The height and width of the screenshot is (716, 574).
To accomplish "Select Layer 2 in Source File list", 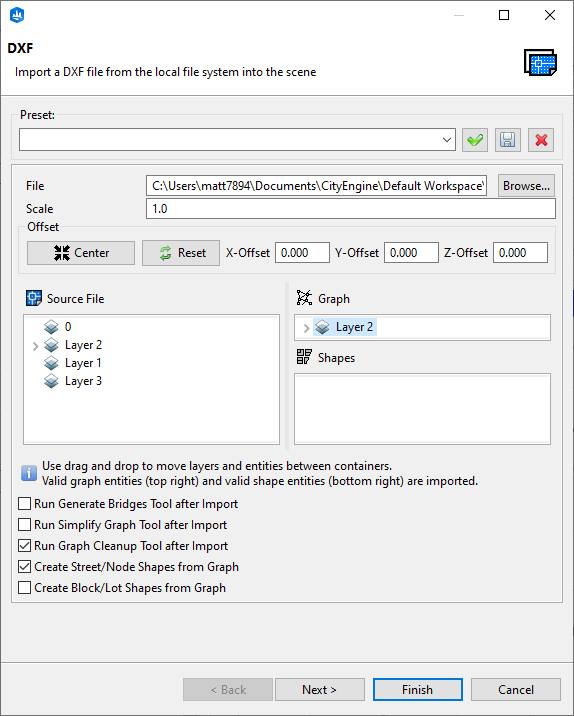I will (x=83, y=345).
